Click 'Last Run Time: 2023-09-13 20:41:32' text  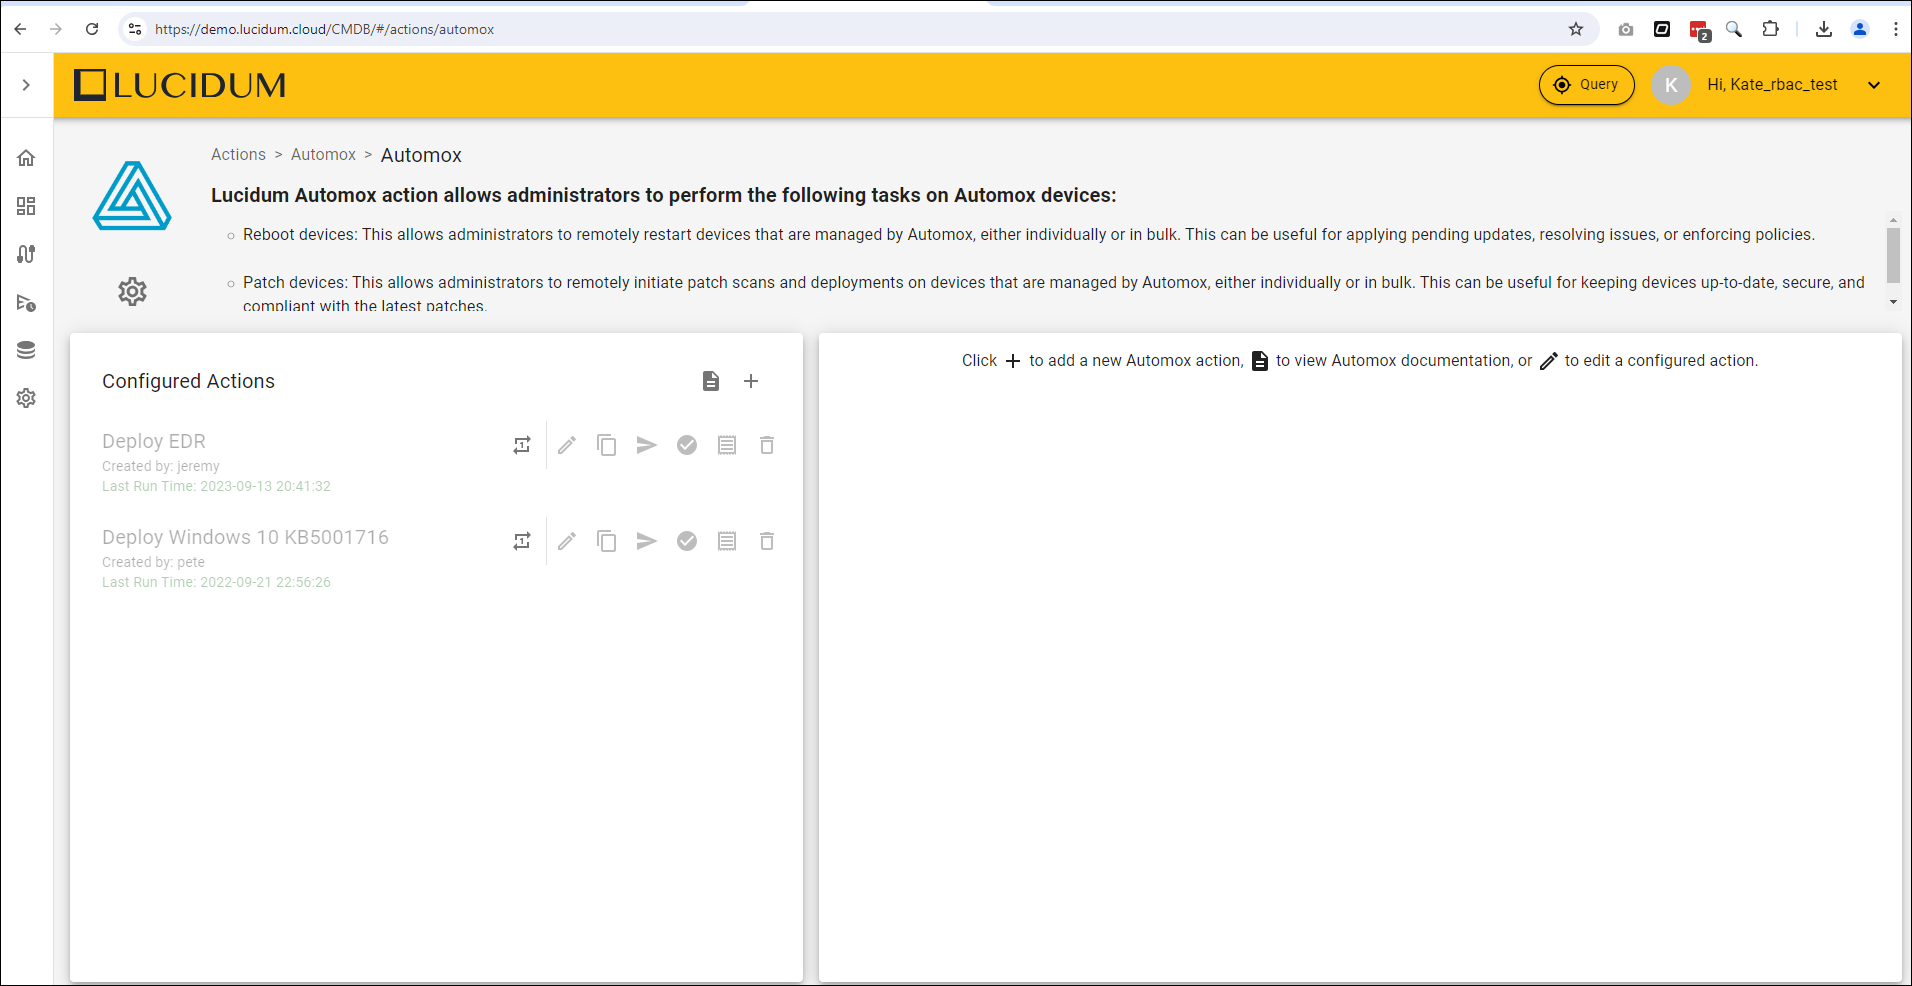[x=216, y=486]
